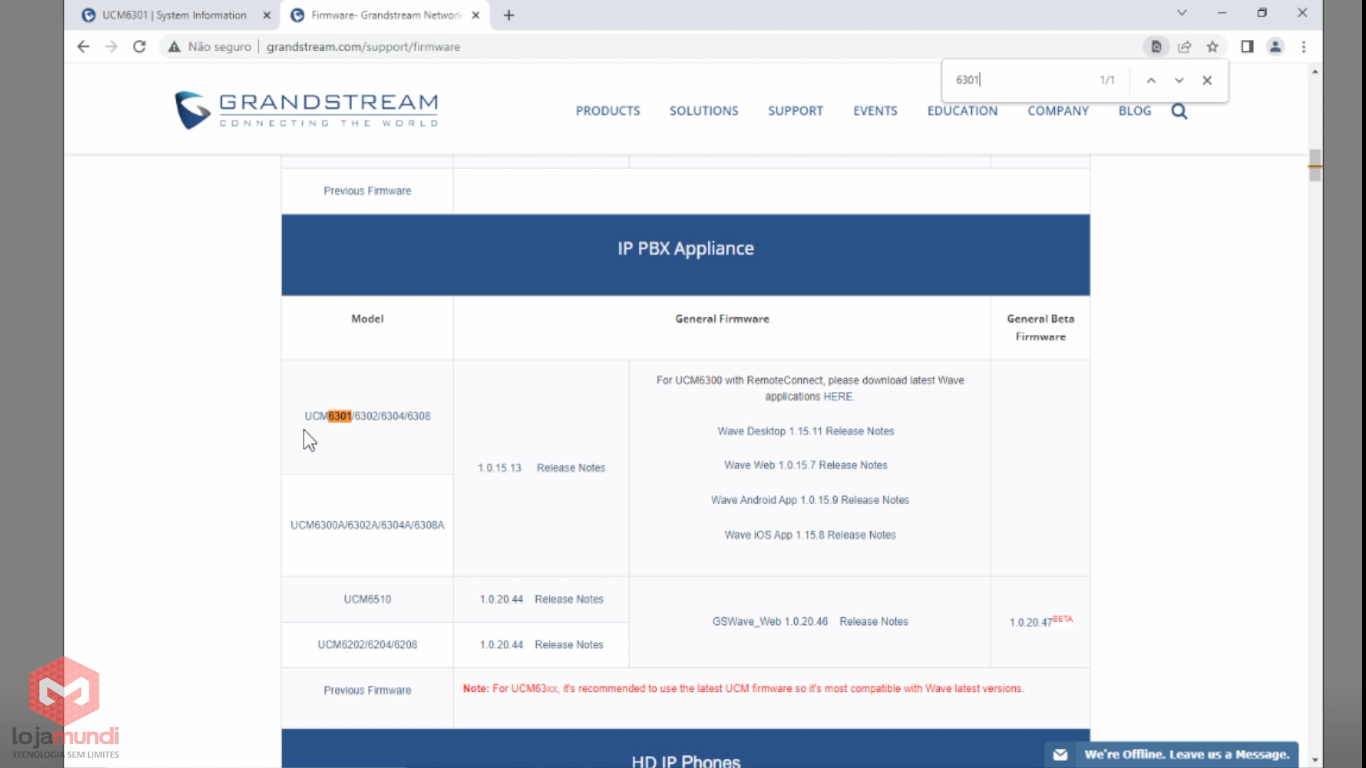The width and height of the screenshot is (1366, 768).
Task: Bookmark this page with star icon
Action: click(x=1212, y=47)
